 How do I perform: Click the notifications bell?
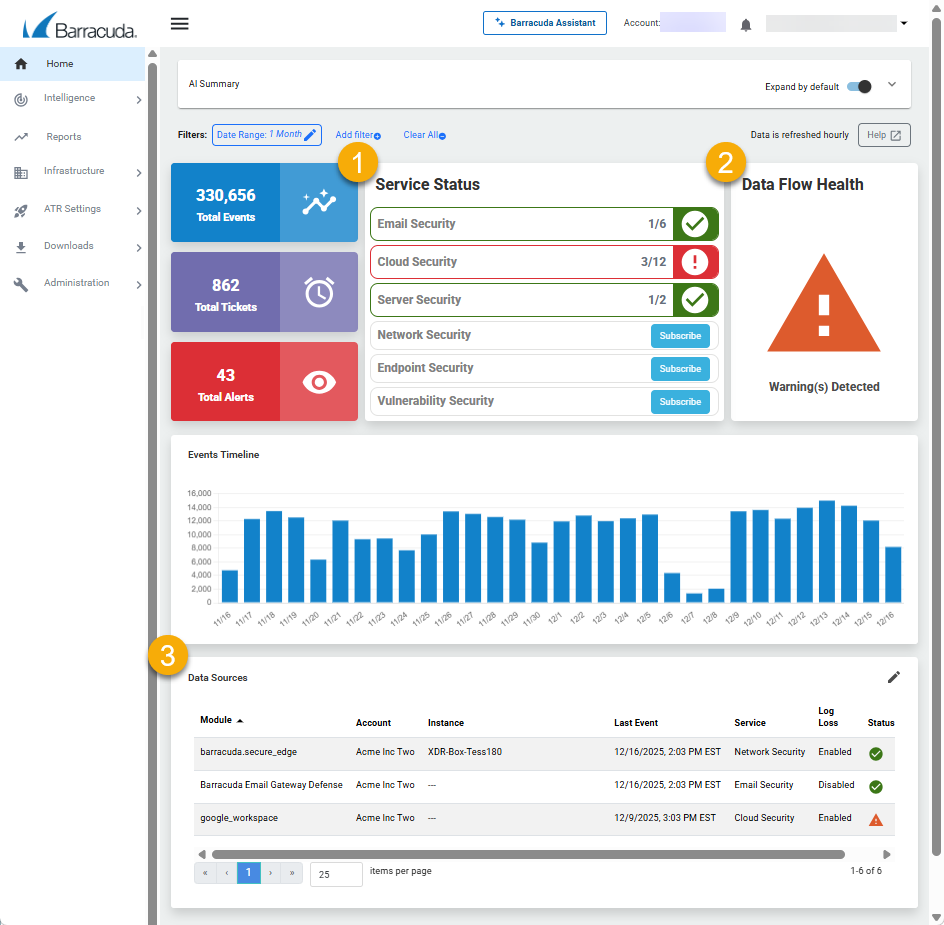click(x=745, y=25)
